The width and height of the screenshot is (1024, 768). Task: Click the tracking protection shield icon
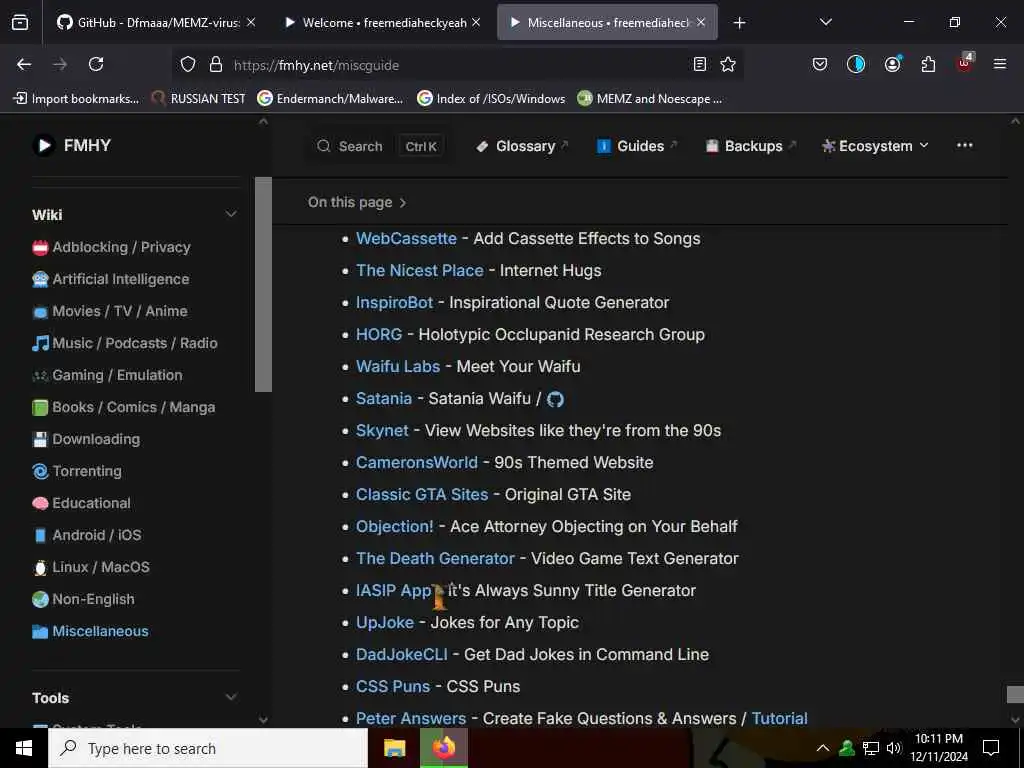pos(188,64)
